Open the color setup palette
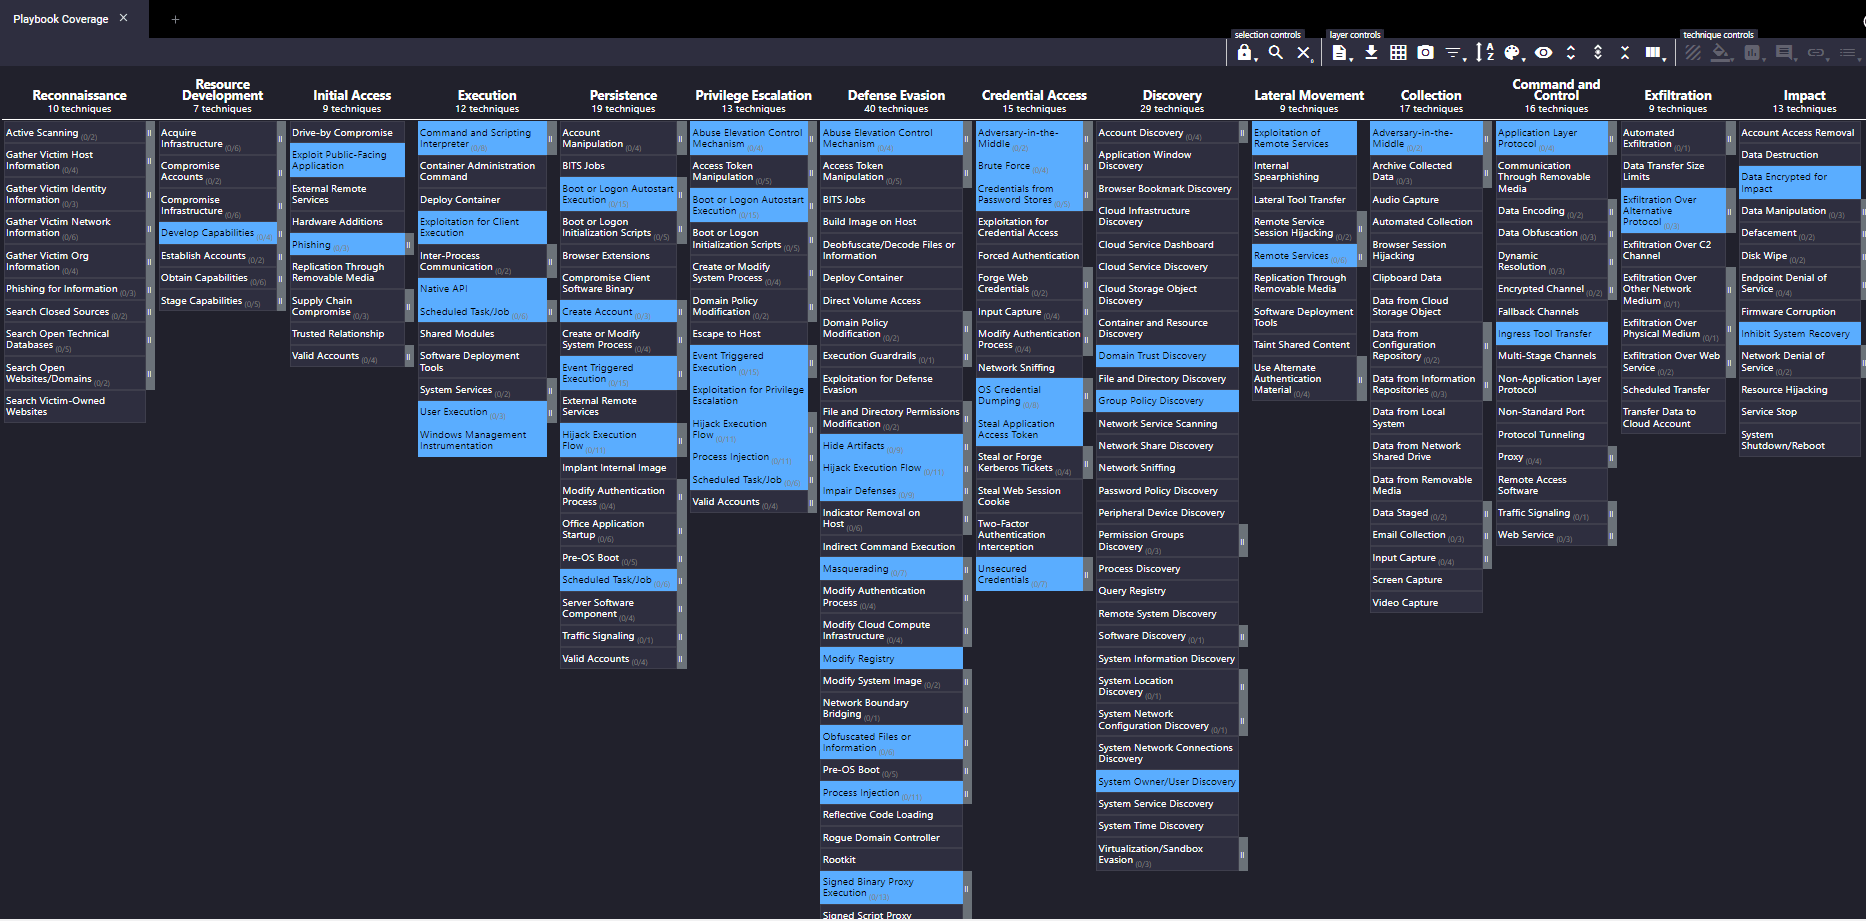 tap(1513, 53)
